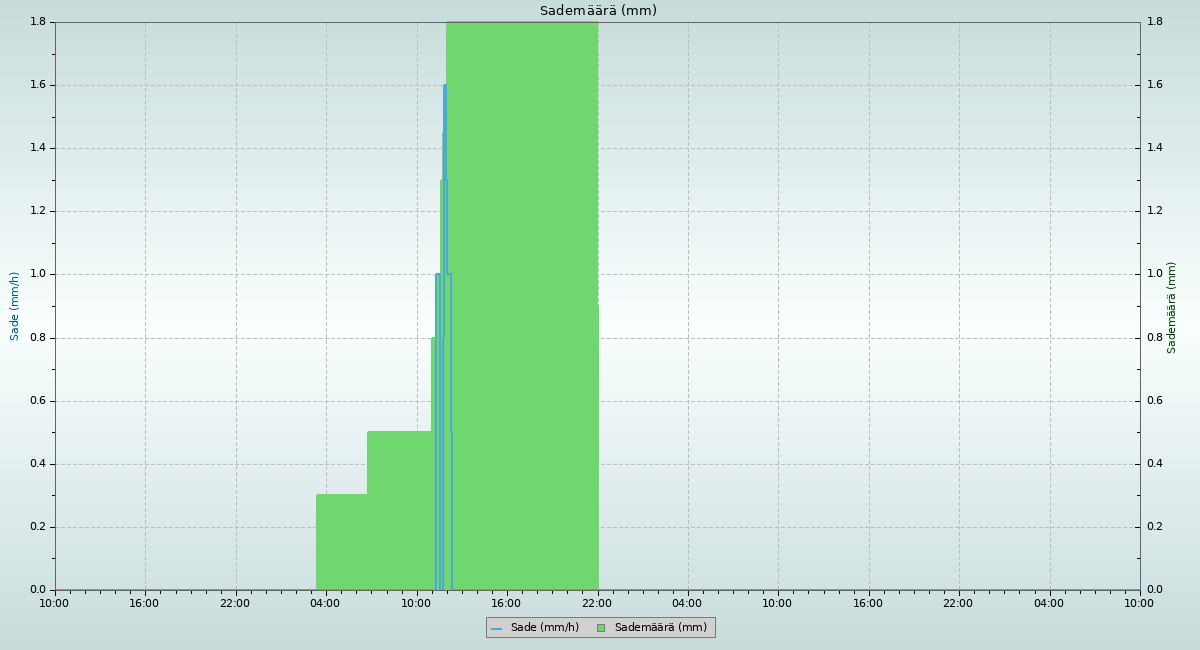Click the tall green block reaching 1.8
The image size is (1200, 650).
[x=521, y=300]
